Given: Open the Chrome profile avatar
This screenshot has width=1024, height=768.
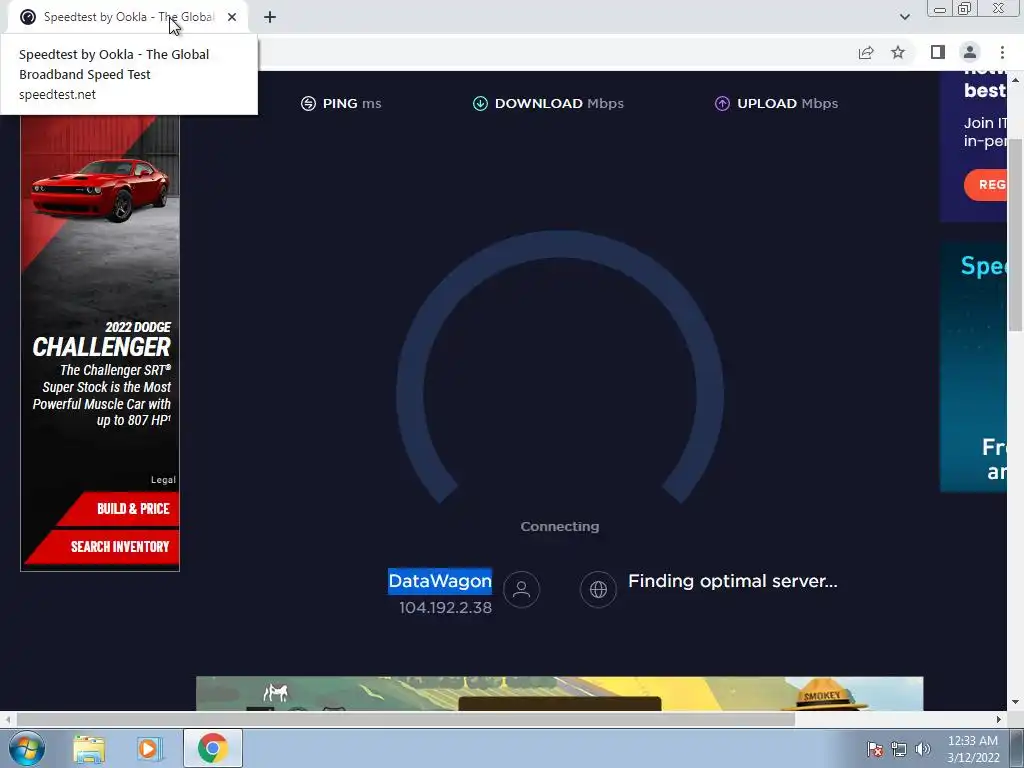Looking at the screenshot, I should (x=970, y=52).
